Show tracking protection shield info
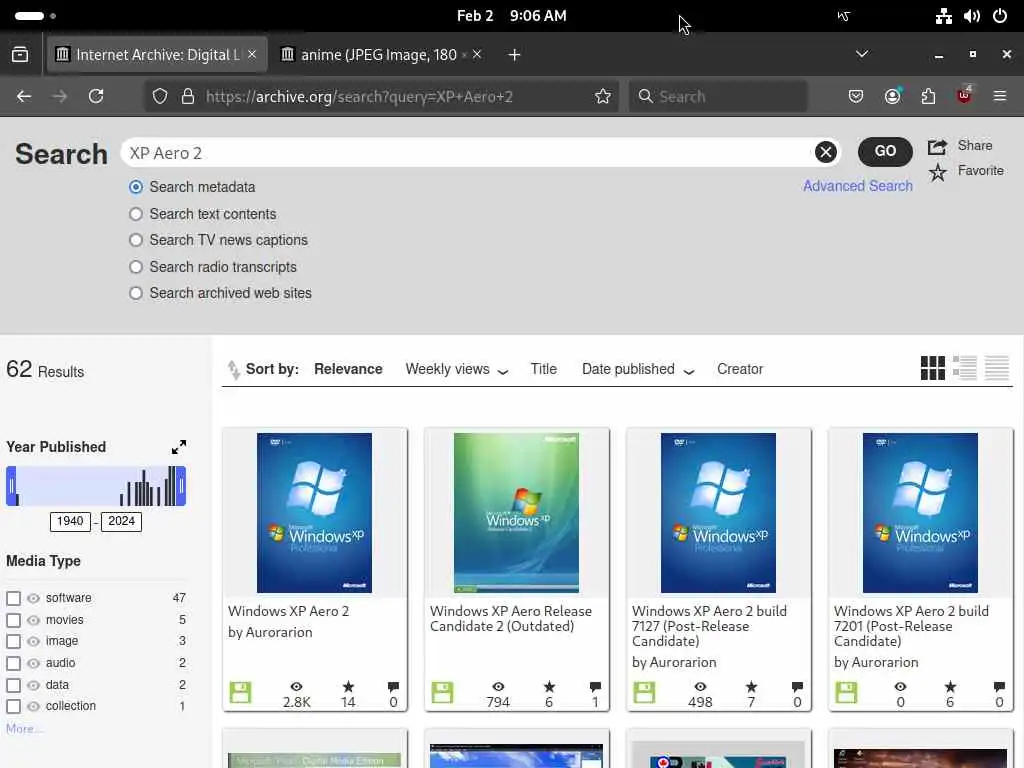This screenshot has height=768, width=1024. click(x=160, y=97)
